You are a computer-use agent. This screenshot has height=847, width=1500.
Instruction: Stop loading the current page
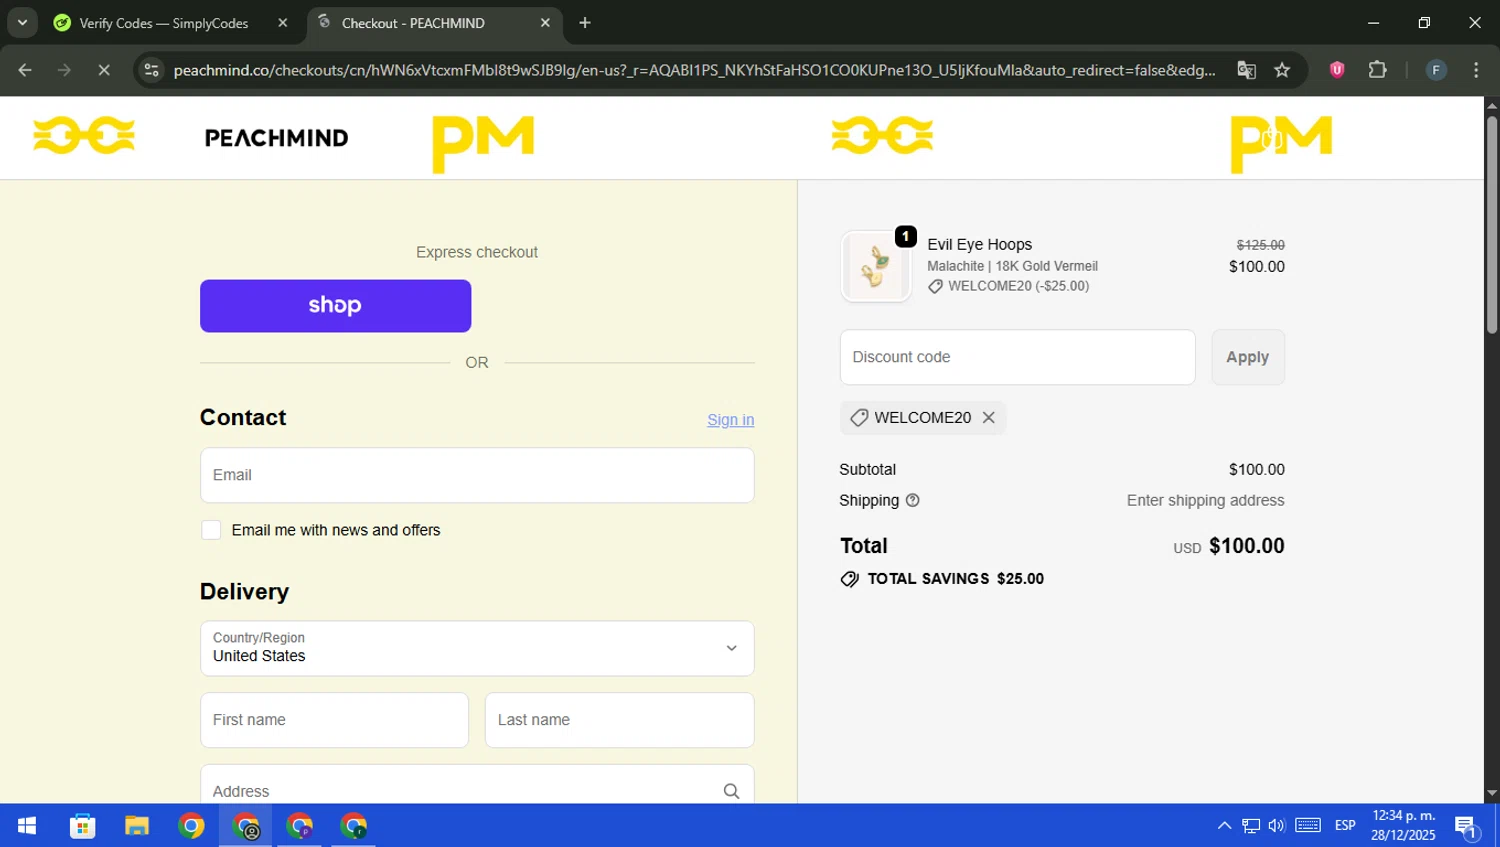104,70
